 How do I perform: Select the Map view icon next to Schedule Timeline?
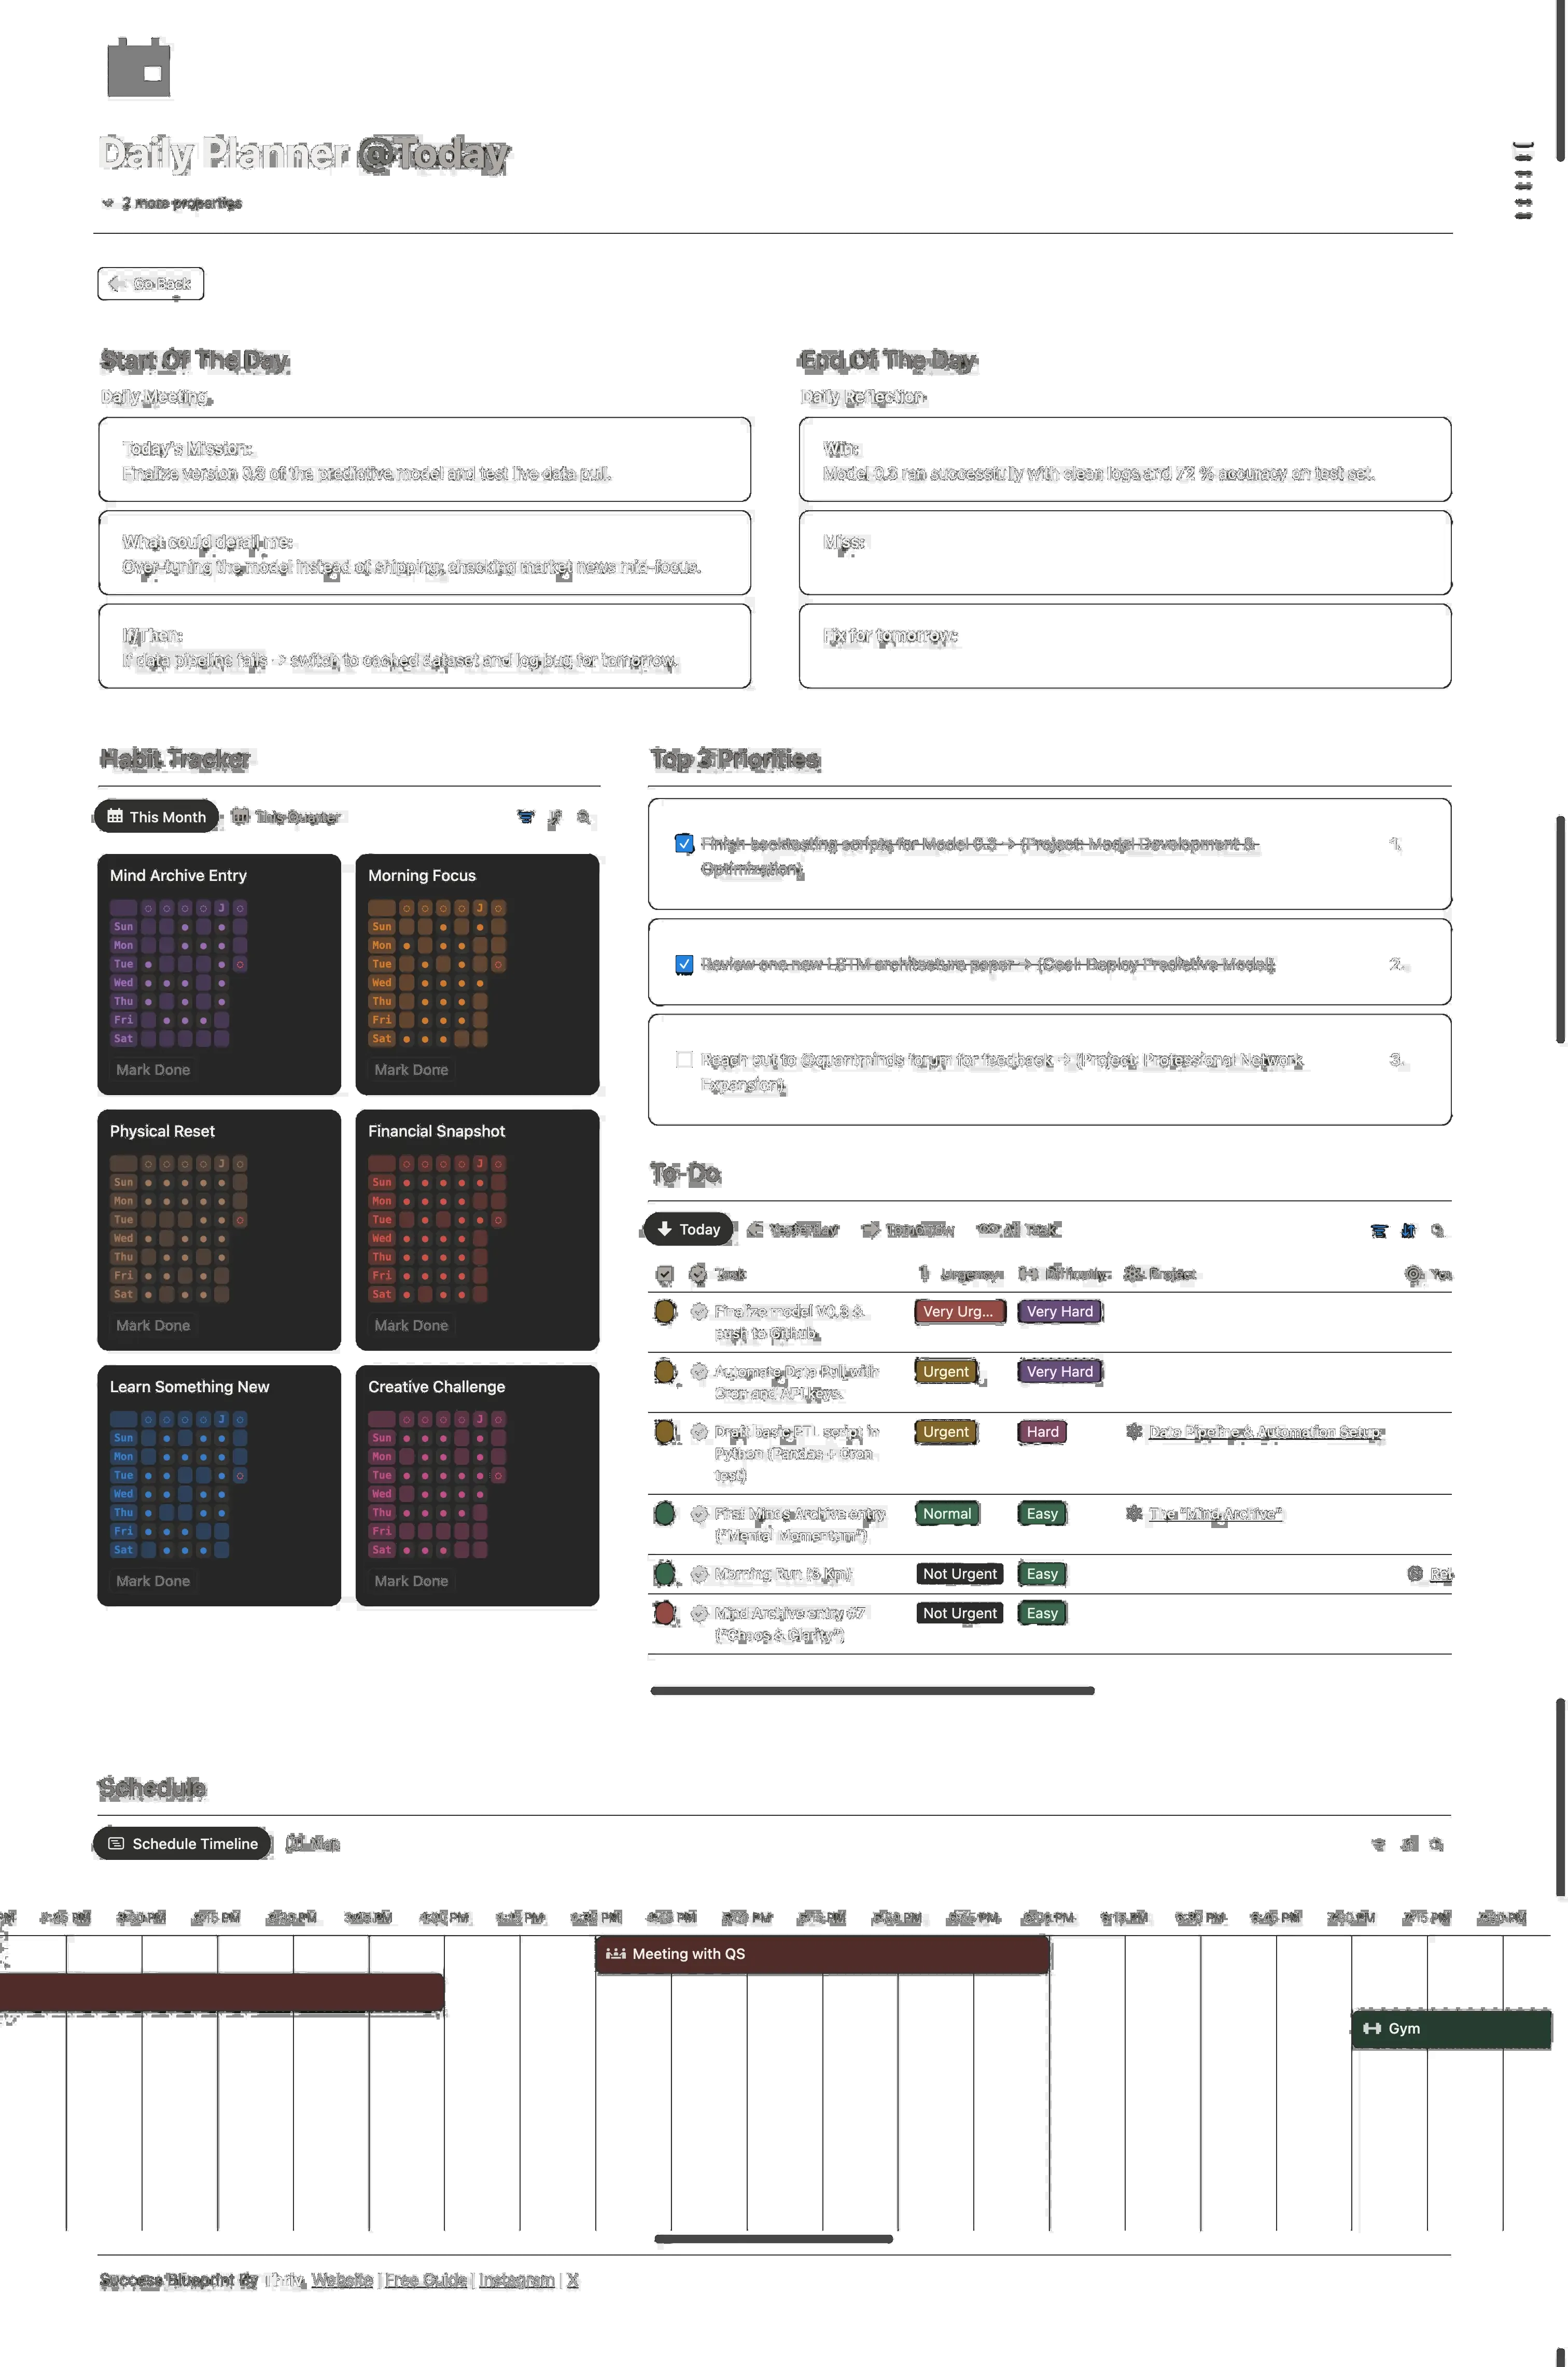[295, 1843]
